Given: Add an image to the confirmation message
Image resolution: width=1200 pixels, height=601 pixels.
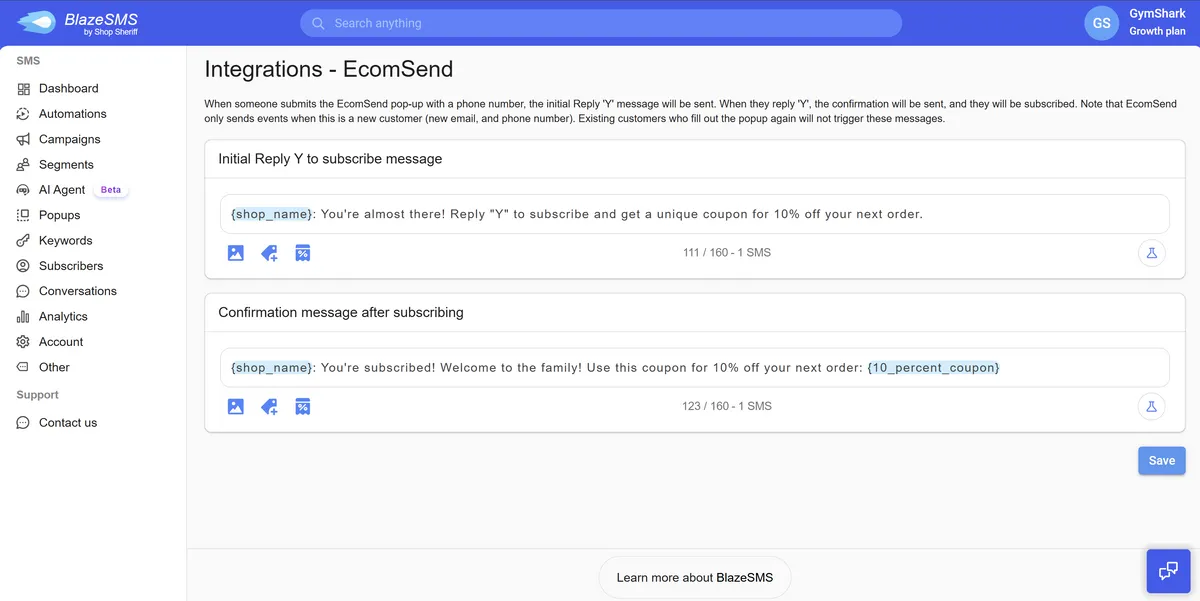Looking at the screenshot, I should [235, 406].
